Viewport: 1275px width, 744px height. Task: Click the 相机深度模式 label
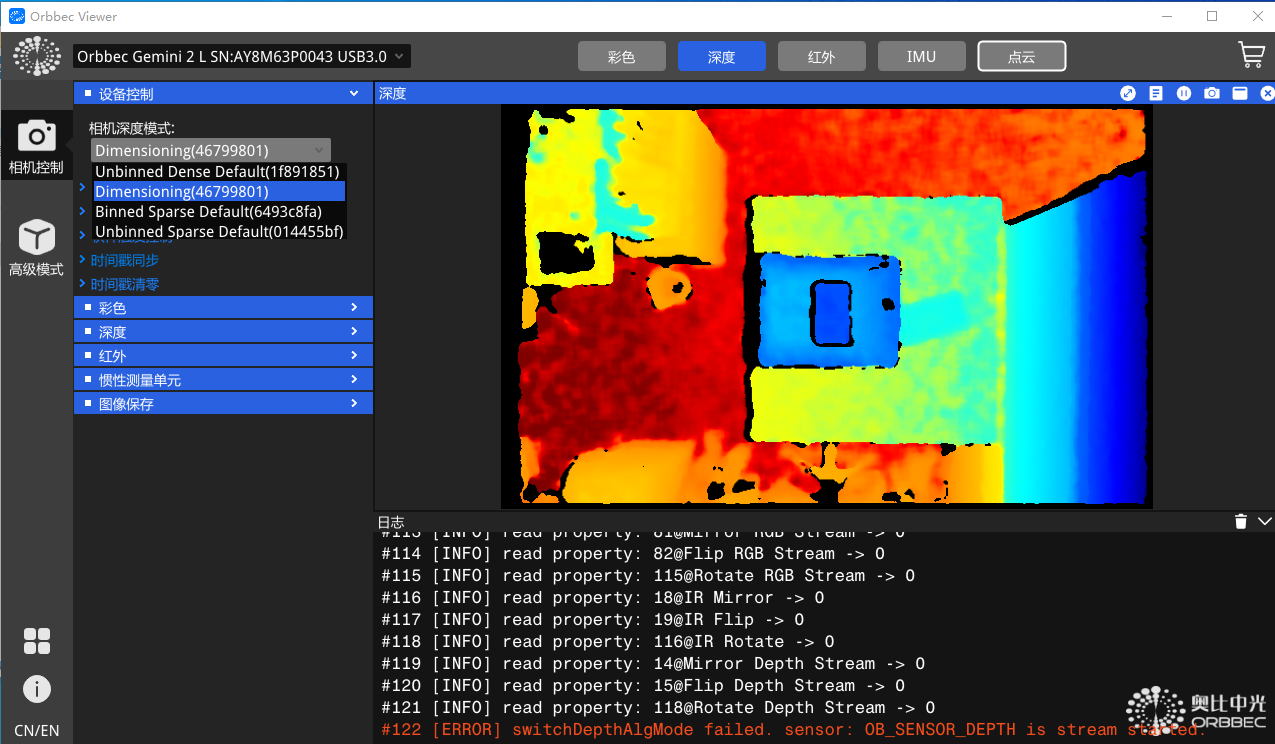pos(132,128)
